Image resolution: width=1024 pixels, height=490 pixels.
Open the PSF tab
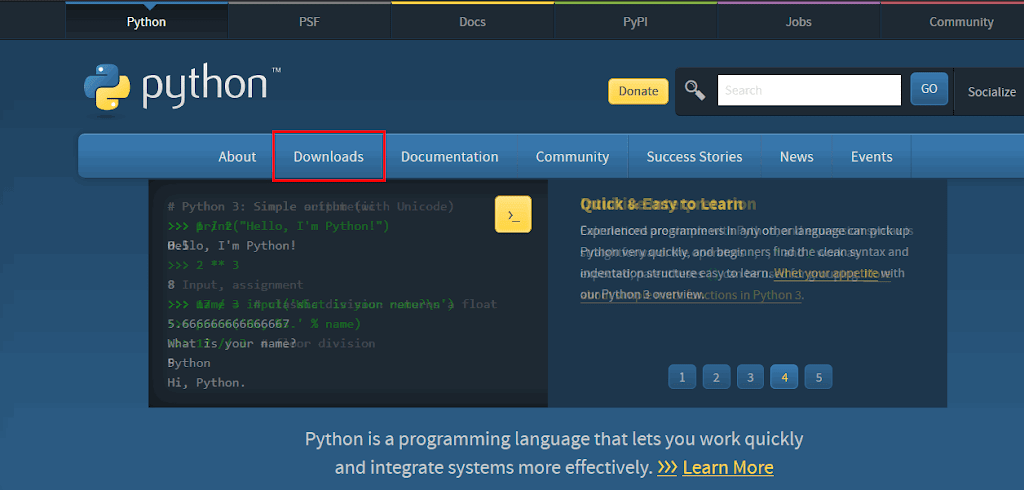point(310,22)
